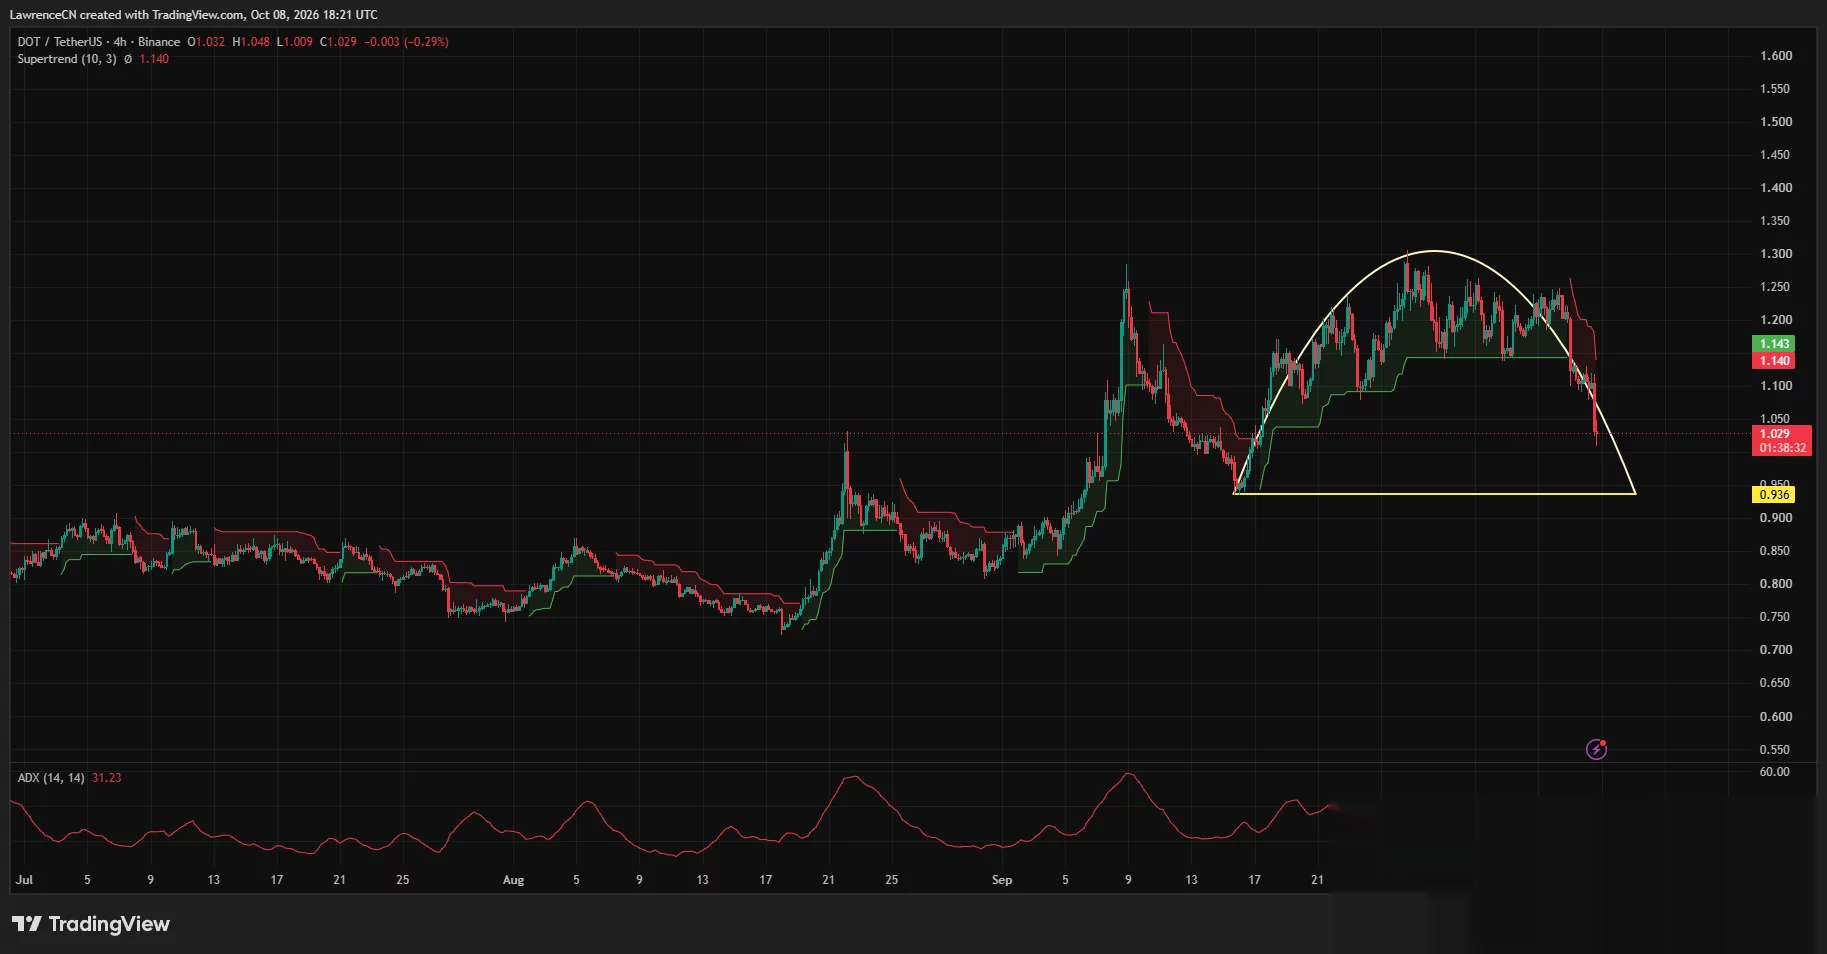Click the TradingView logo at bottom
The image size is (1827, 954).
tap(91, 924)
